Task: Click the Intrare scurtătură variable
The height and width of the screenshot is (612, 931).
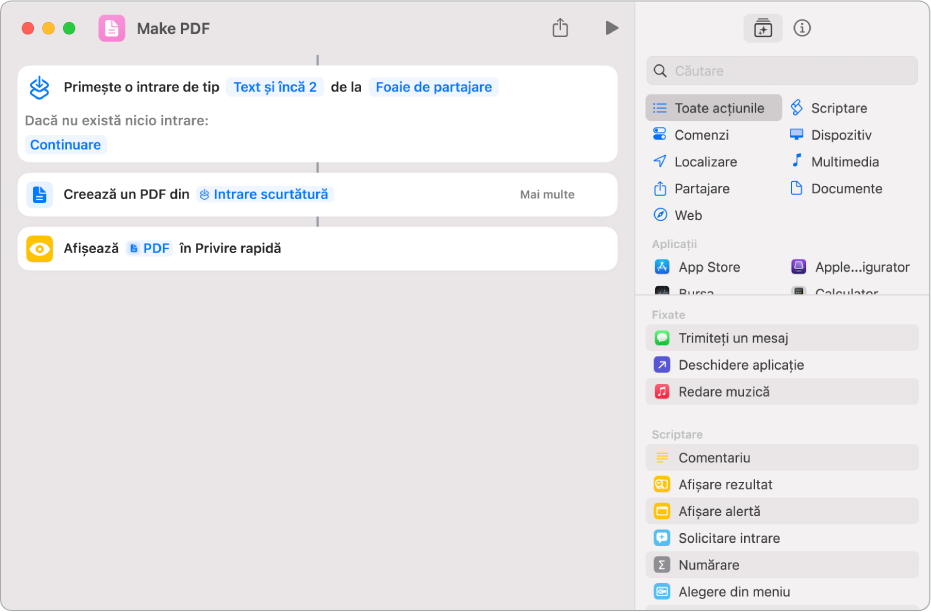Action: [x=265, y=195]
